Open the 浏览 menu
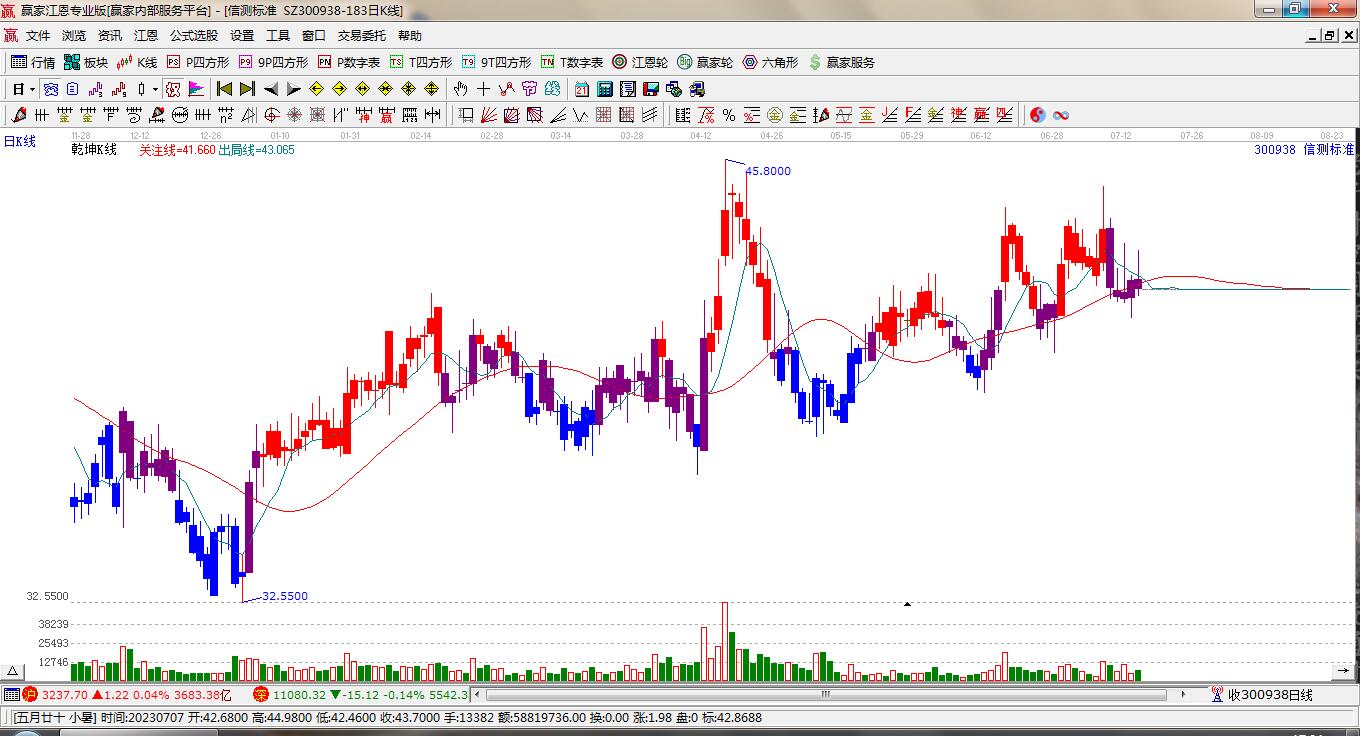Viewport: 1360px width, 736px height. [74, 35]
